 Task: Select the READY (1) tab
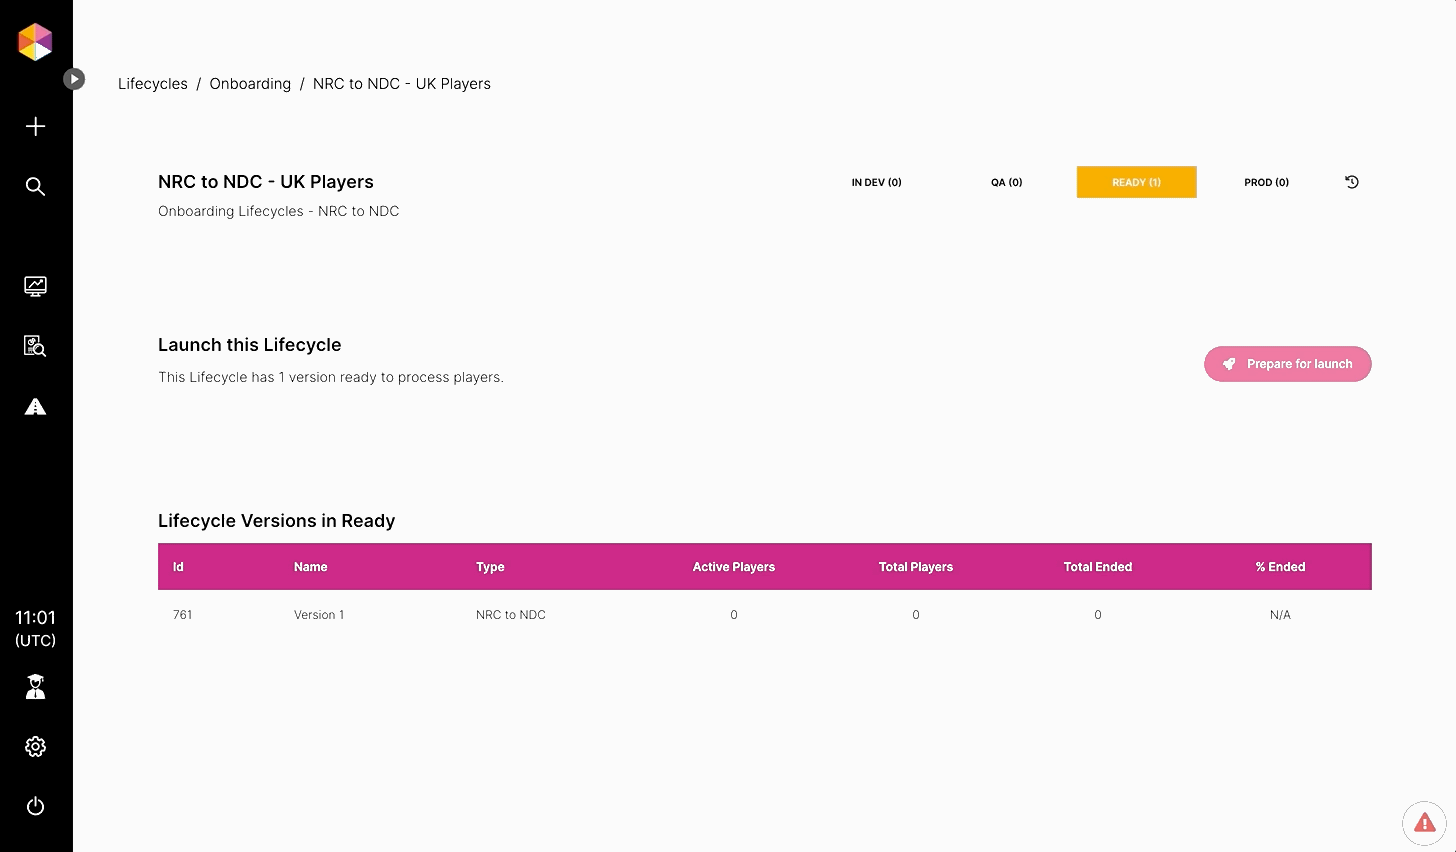tap(1136, 182)
